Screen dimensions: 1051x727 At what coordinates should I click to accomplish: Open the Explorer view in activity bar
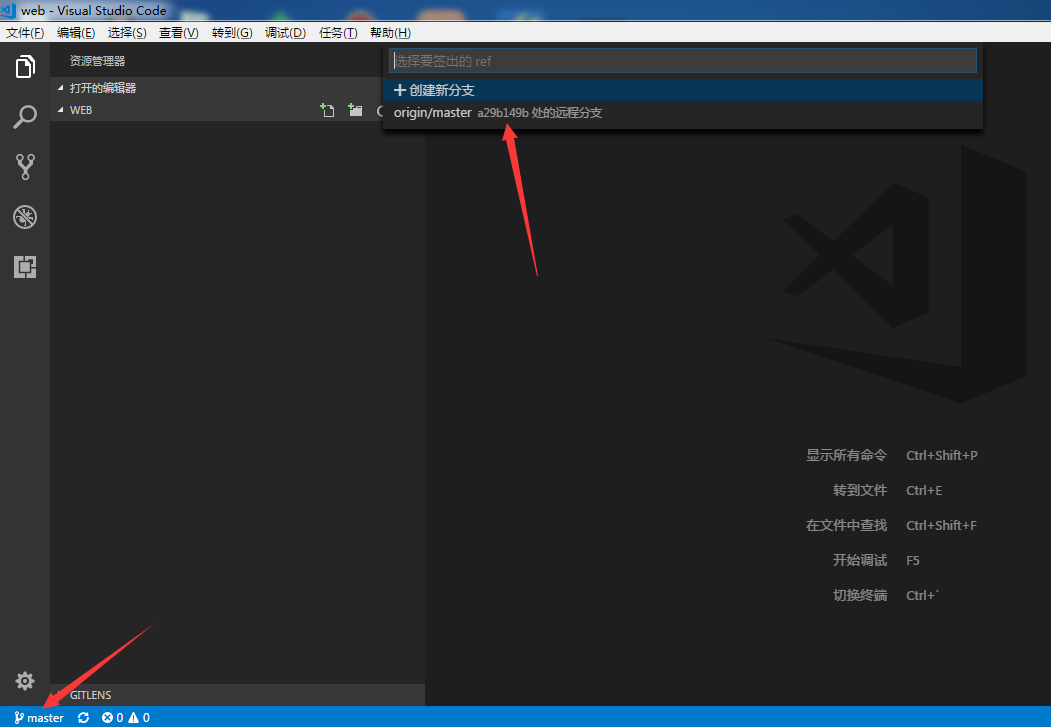pyautogui.click(x=25, y=66)
